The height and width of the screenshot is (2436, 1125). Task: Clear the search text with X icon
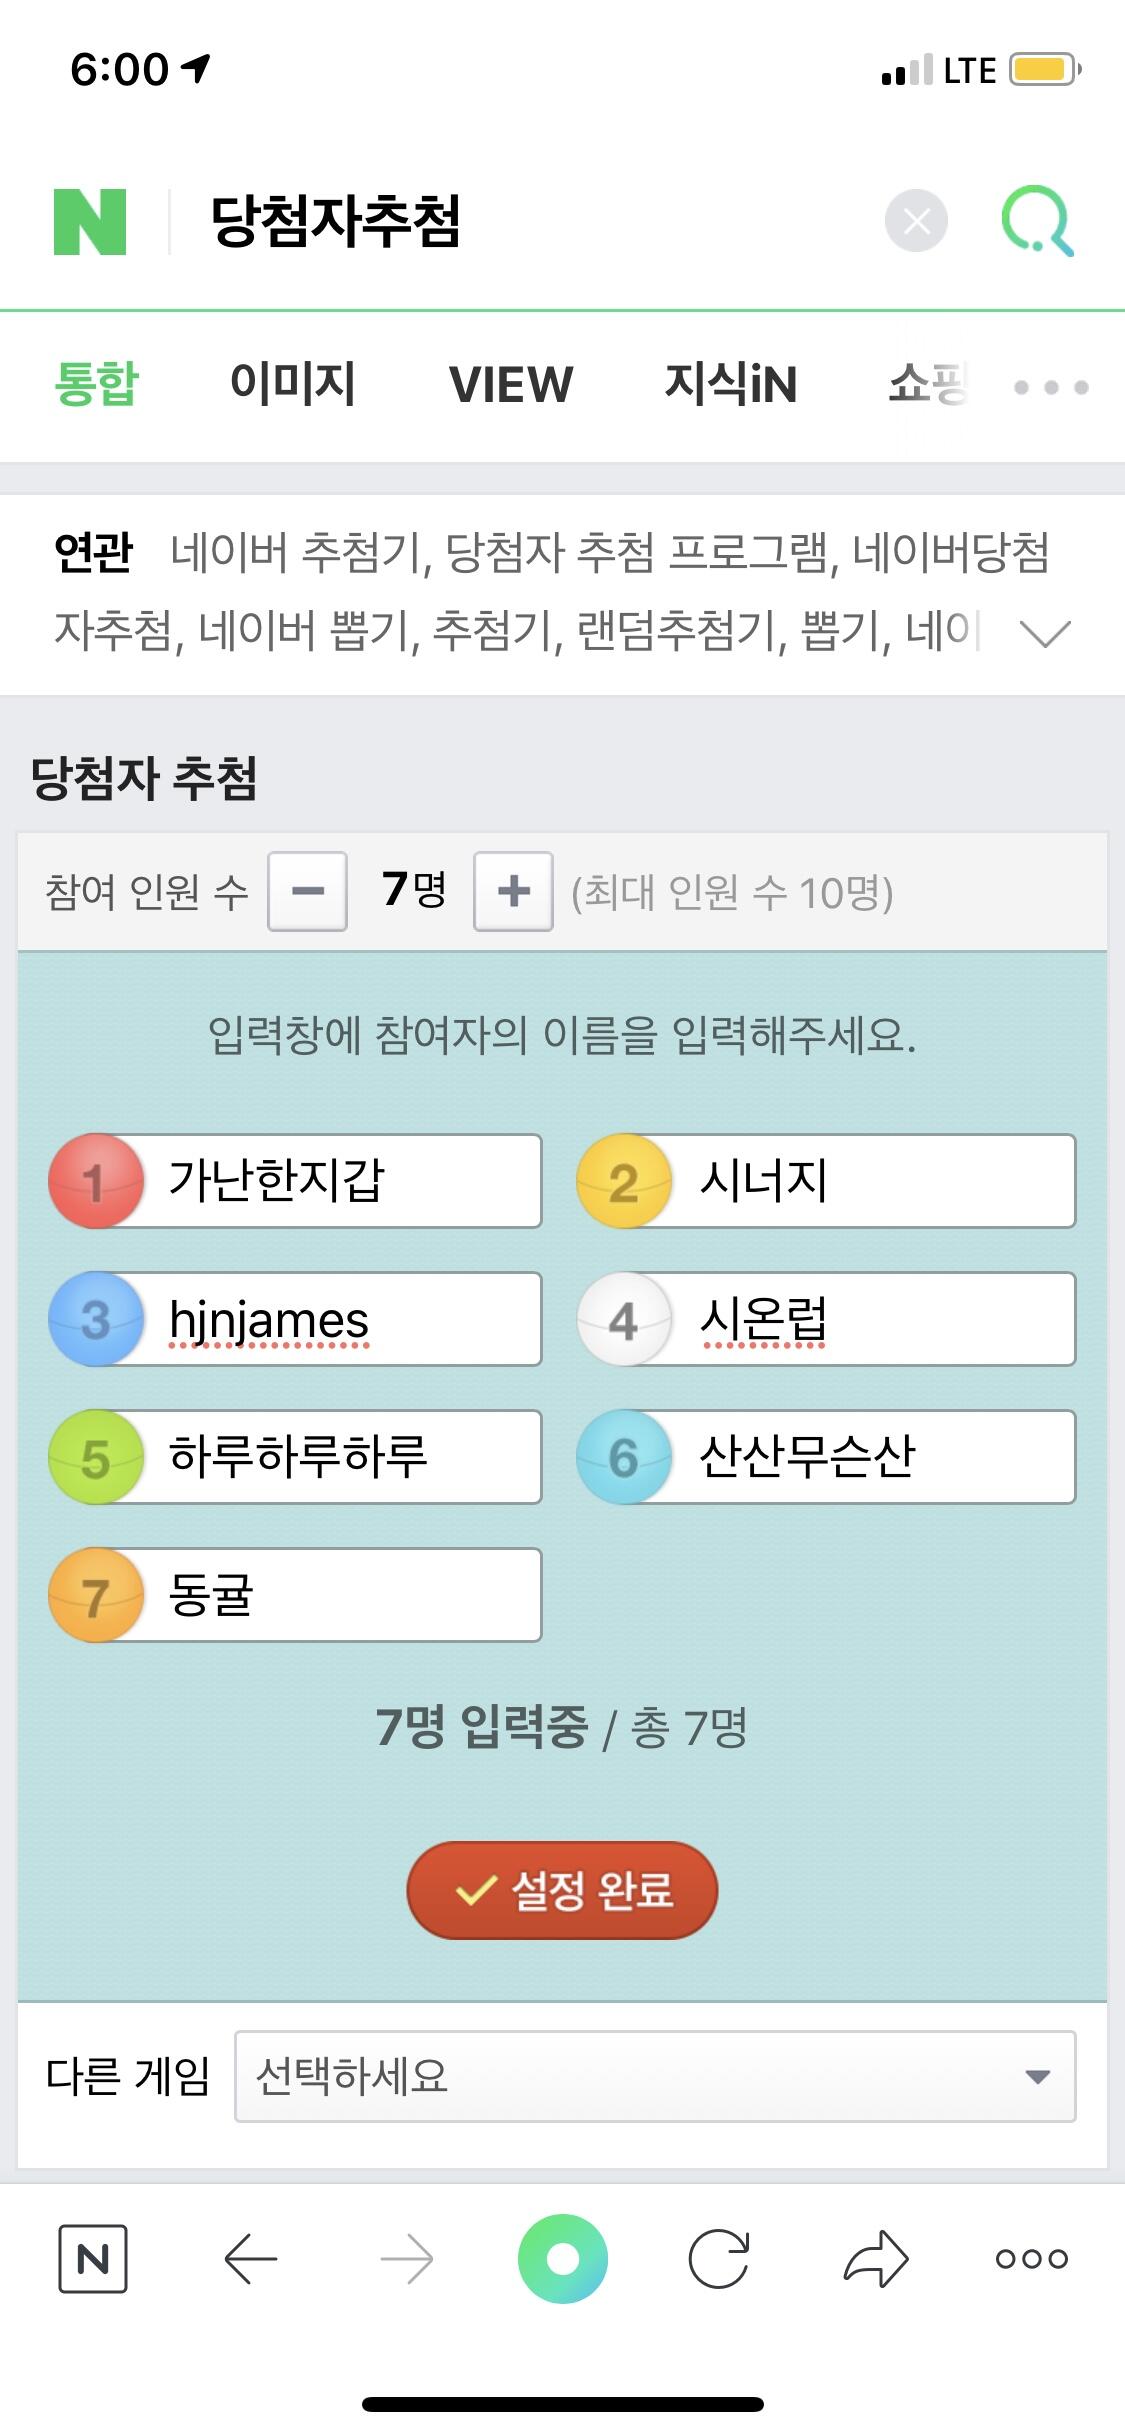pyautogui.click(x=916, y=221)
